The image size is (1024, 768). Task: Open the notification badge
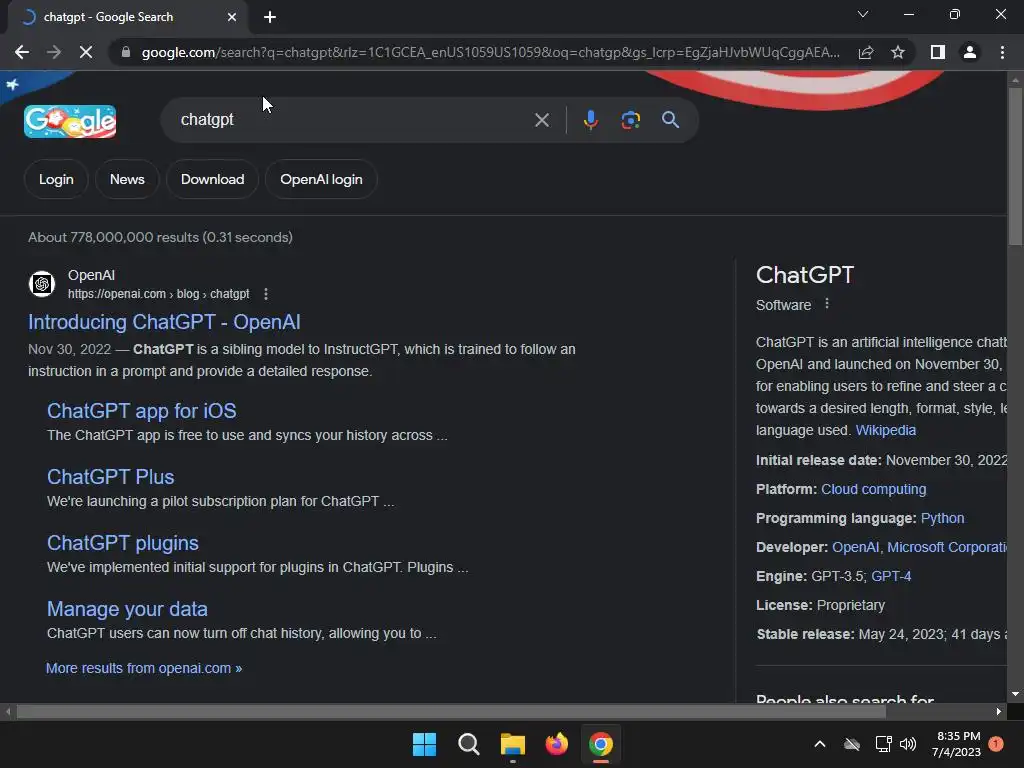996,744
